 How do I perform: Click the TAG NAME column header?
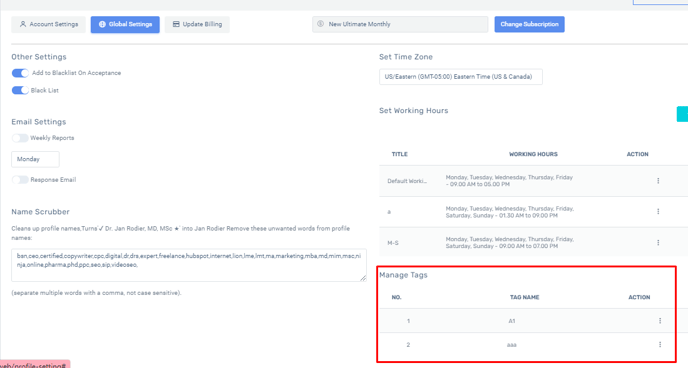click(524, 297)
